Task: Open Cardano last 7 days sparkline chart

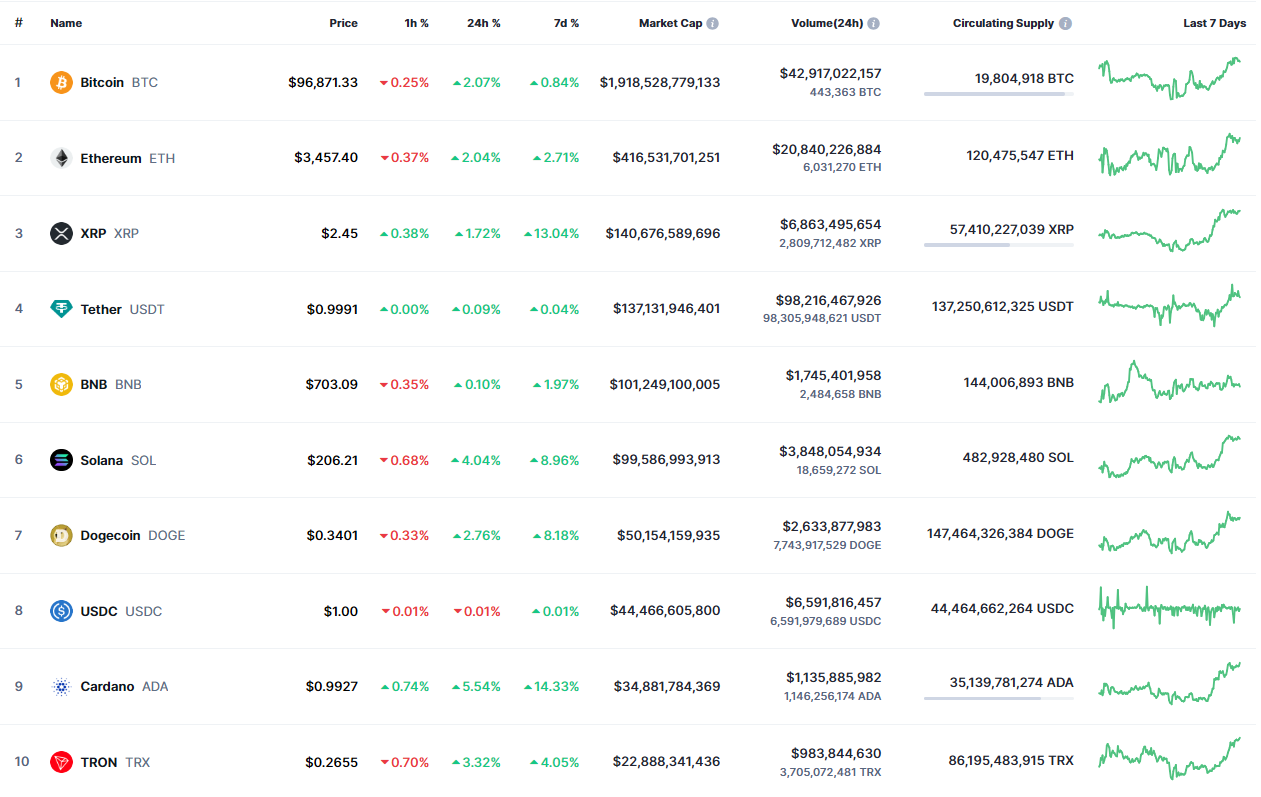Action: point(1170,683)
